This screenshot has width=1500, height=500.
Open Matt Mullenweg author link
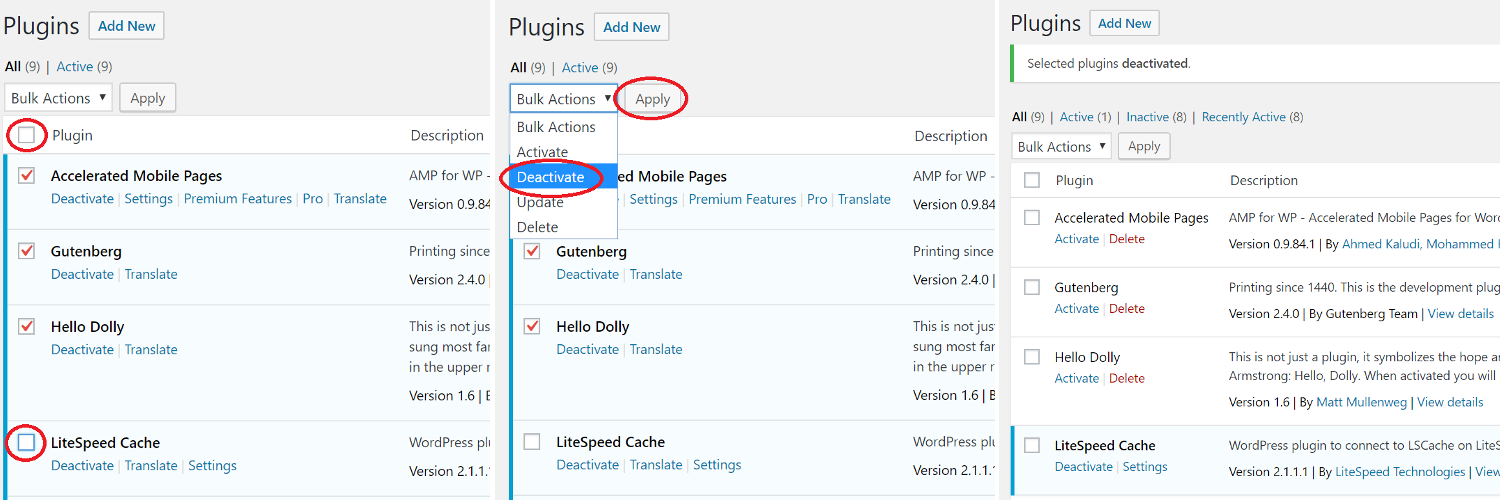[1362, 402]
